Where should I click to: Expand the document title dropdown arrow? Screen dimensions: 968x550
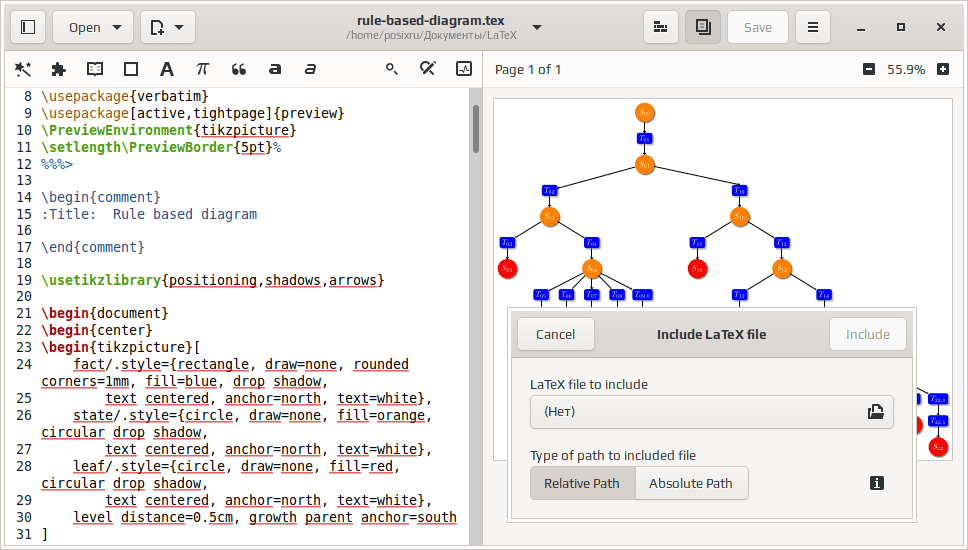tap(537, 27)
